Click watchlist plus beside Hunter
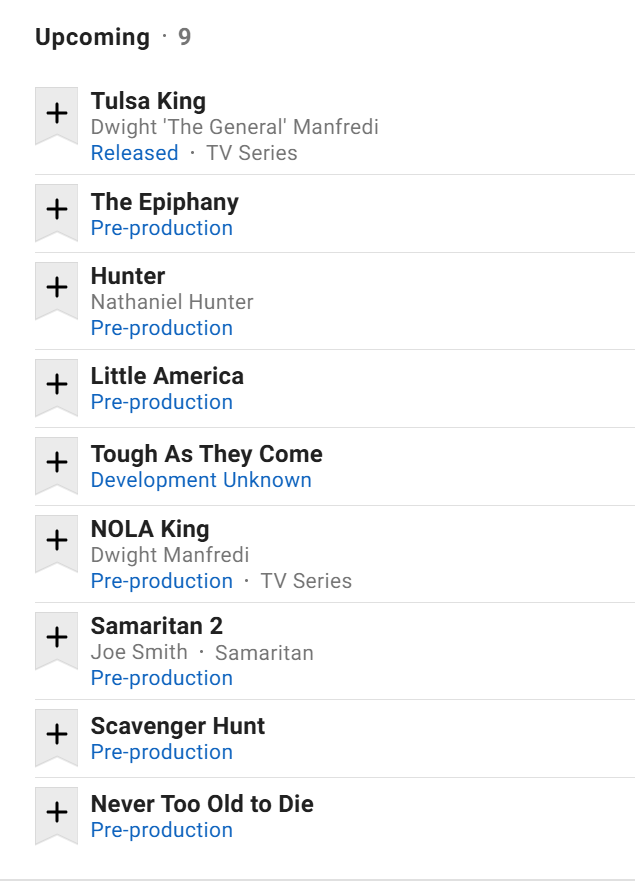The width and height of the screenshot is (635, 883). click(x=57, y=287)
